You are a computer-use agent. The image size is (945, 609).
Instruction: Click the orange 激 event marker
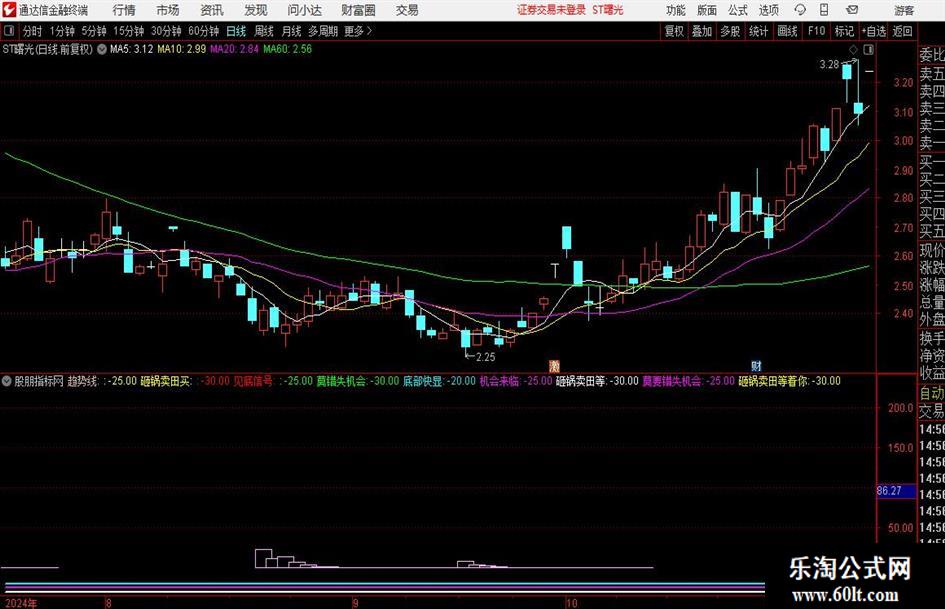pyautogui.click(x=554, y=365)
